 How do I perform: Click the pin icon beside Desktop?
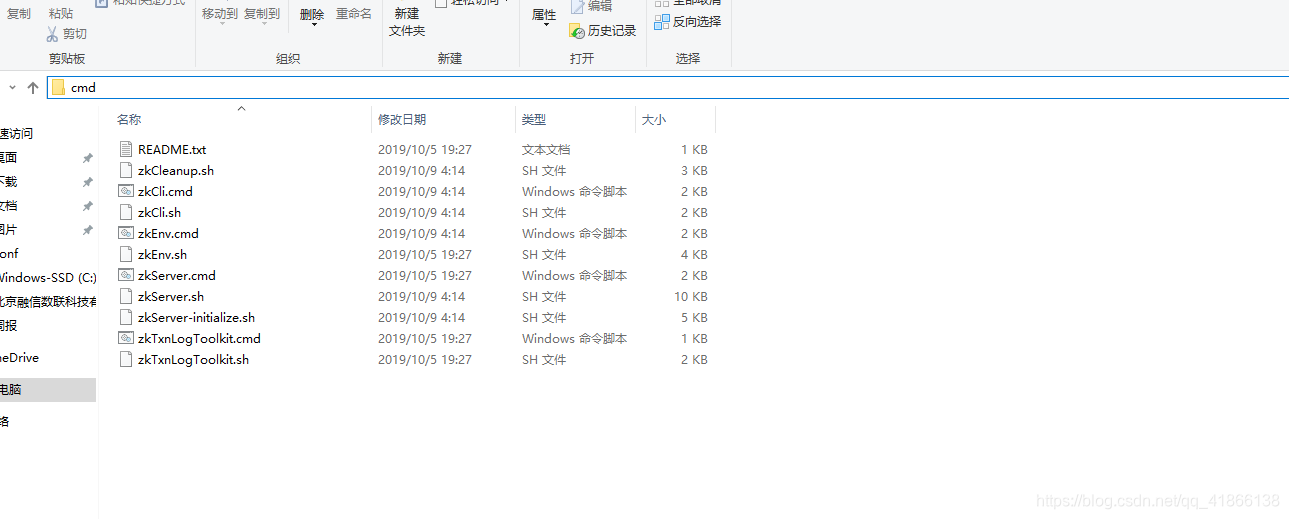coord(87,158)
